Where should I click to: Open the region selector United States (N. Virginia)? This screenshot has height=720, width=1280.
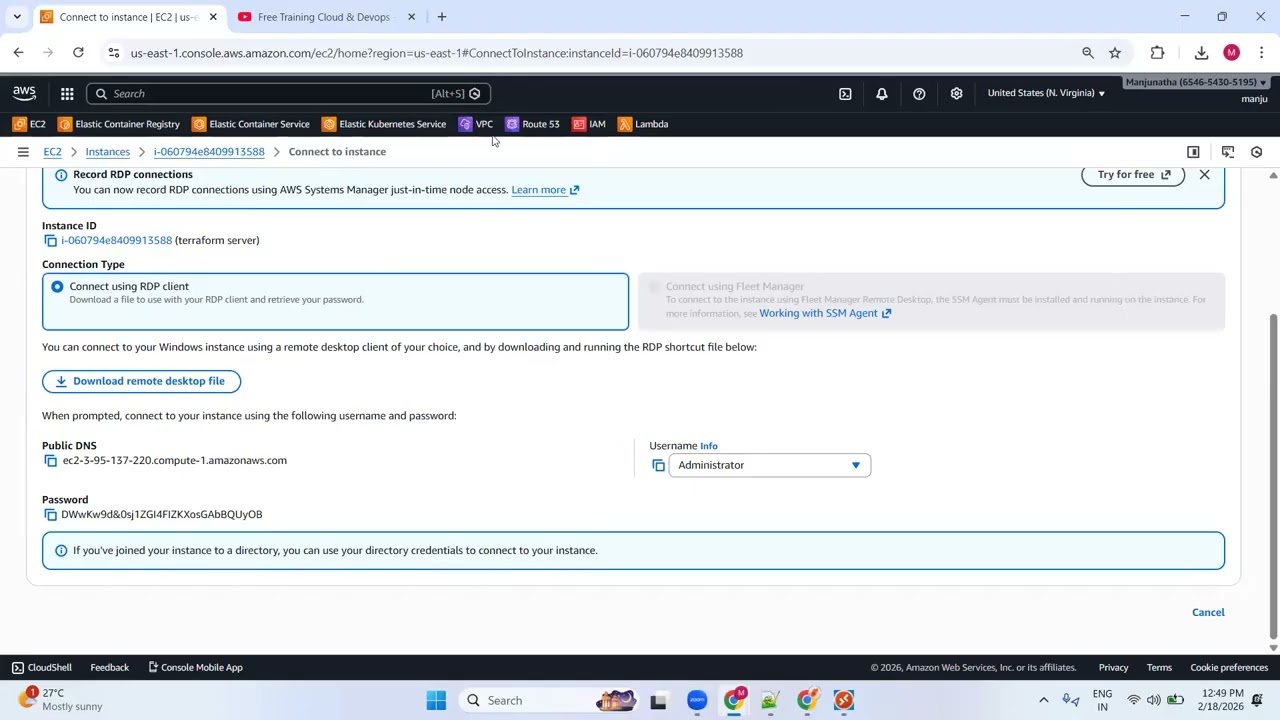1046,93
